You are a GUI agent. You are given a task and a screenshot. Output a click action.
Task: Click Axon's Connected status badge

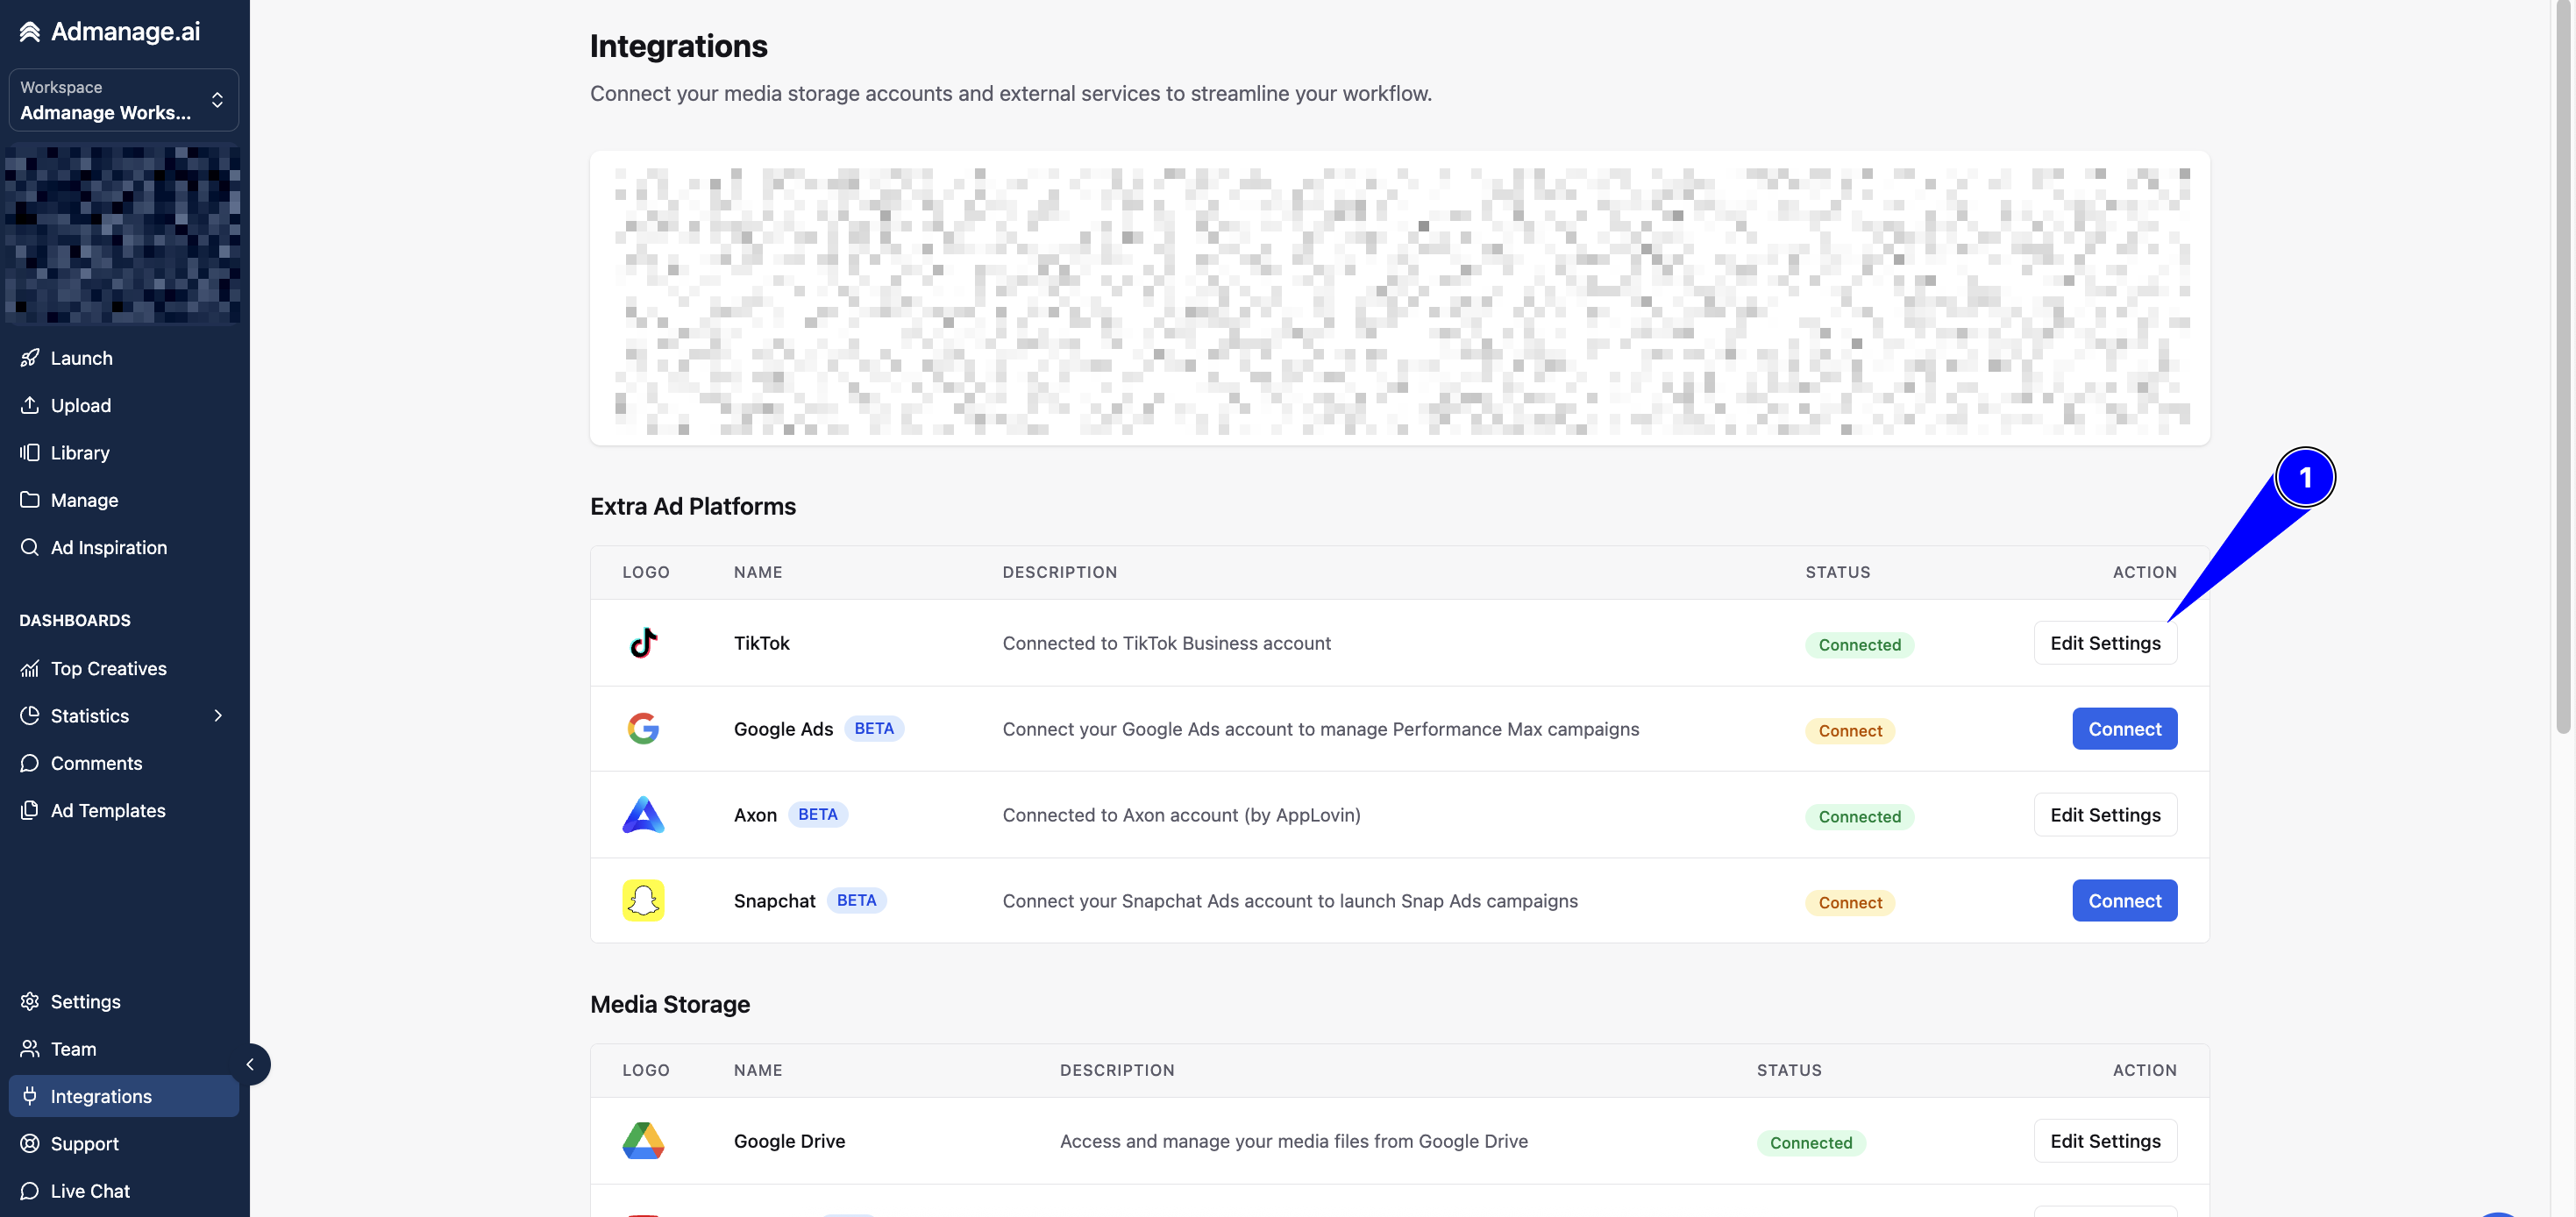tap(1859, 817)
